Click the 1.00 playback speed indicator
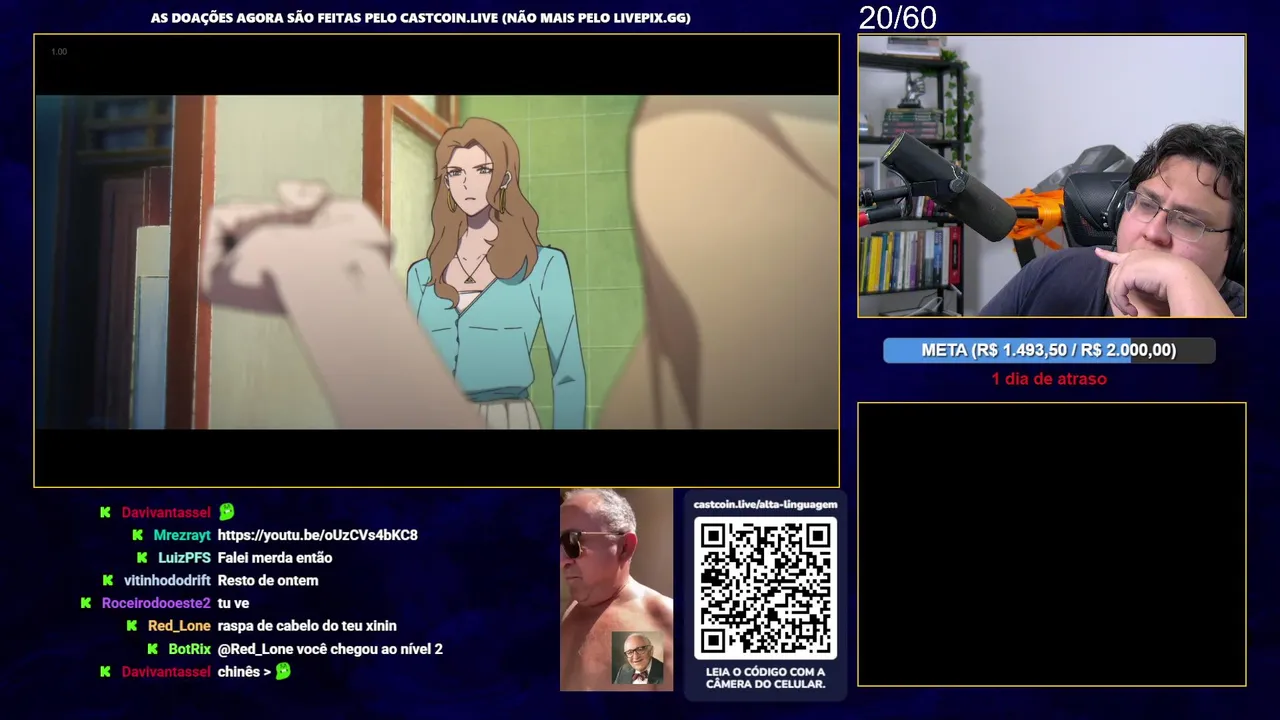Screen dimensions: 1280x720 click(x=59, y=52)
